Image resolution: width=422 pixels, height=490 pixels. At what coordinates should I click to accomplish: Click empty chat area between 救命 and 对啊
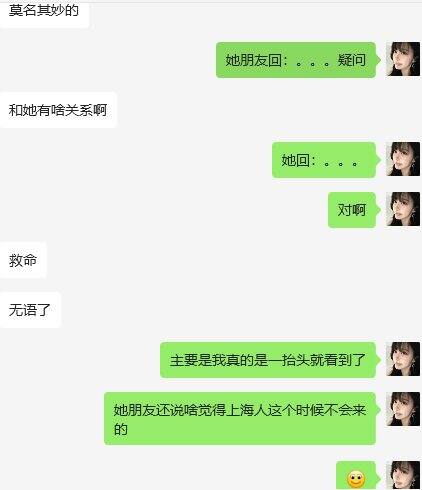click(x=187, y=235)
